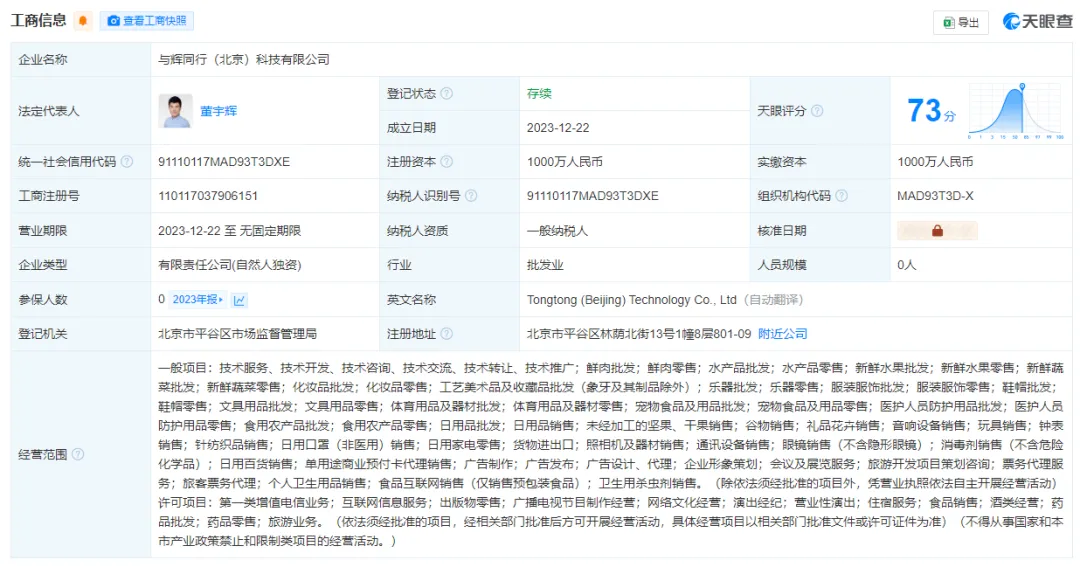Open the insured count trend chart icon
The width and height of the screenshot is (1080, 567).
(x=240, y=299)
